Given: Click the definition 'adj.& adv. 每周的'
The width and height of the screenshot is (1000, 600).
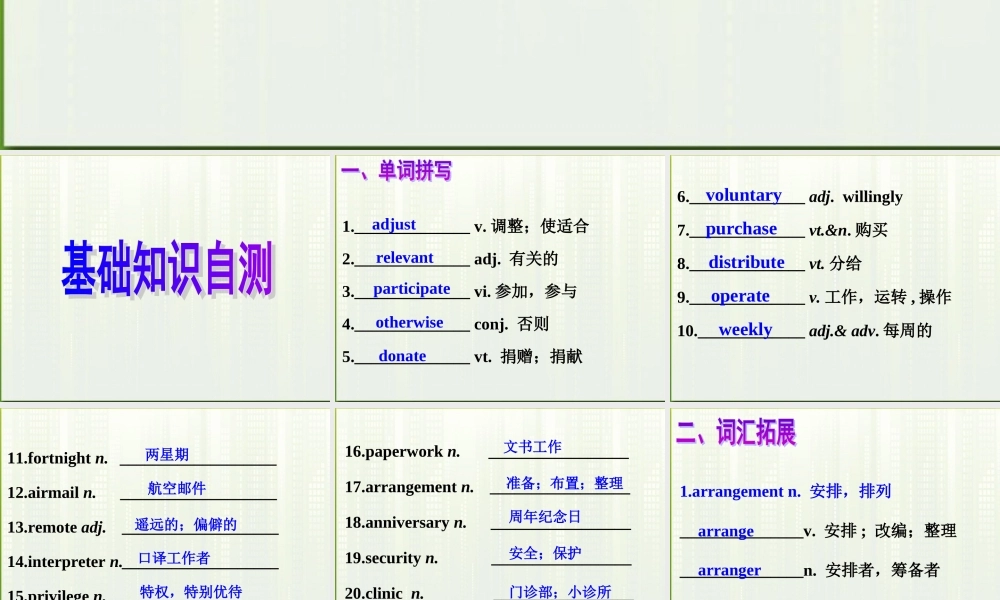Looking at the screenshot, I should pos(871,330).
